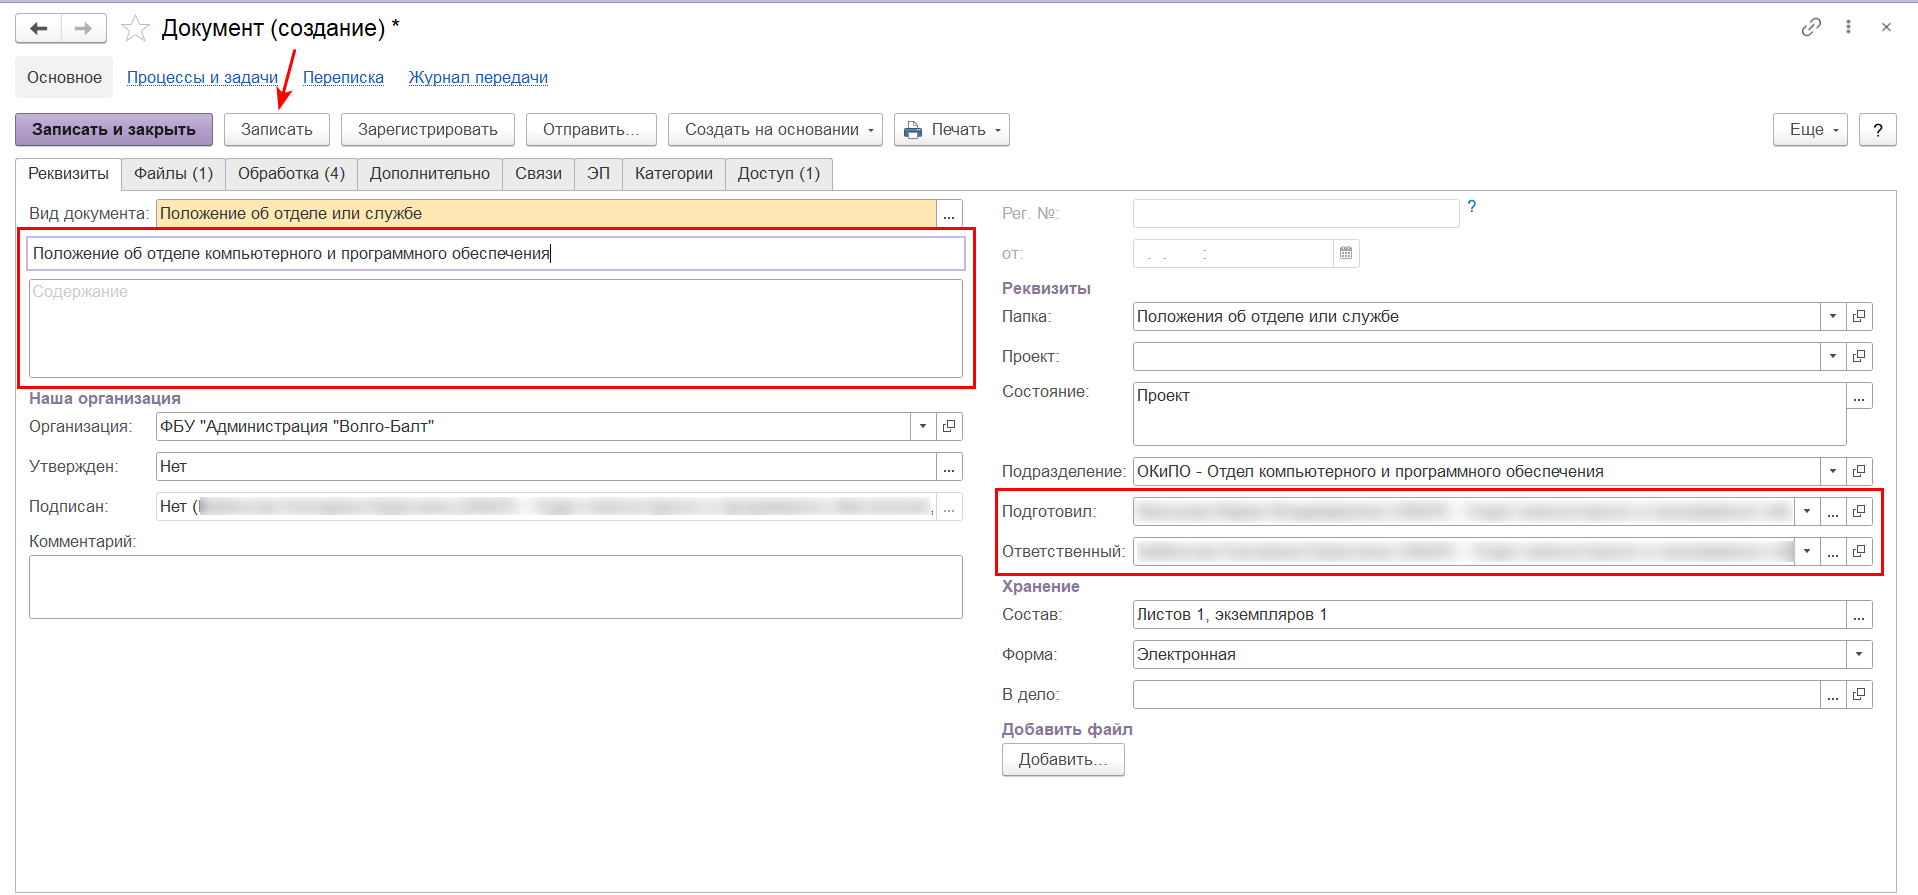Expand the Форма dropdown

point(1859,655)
